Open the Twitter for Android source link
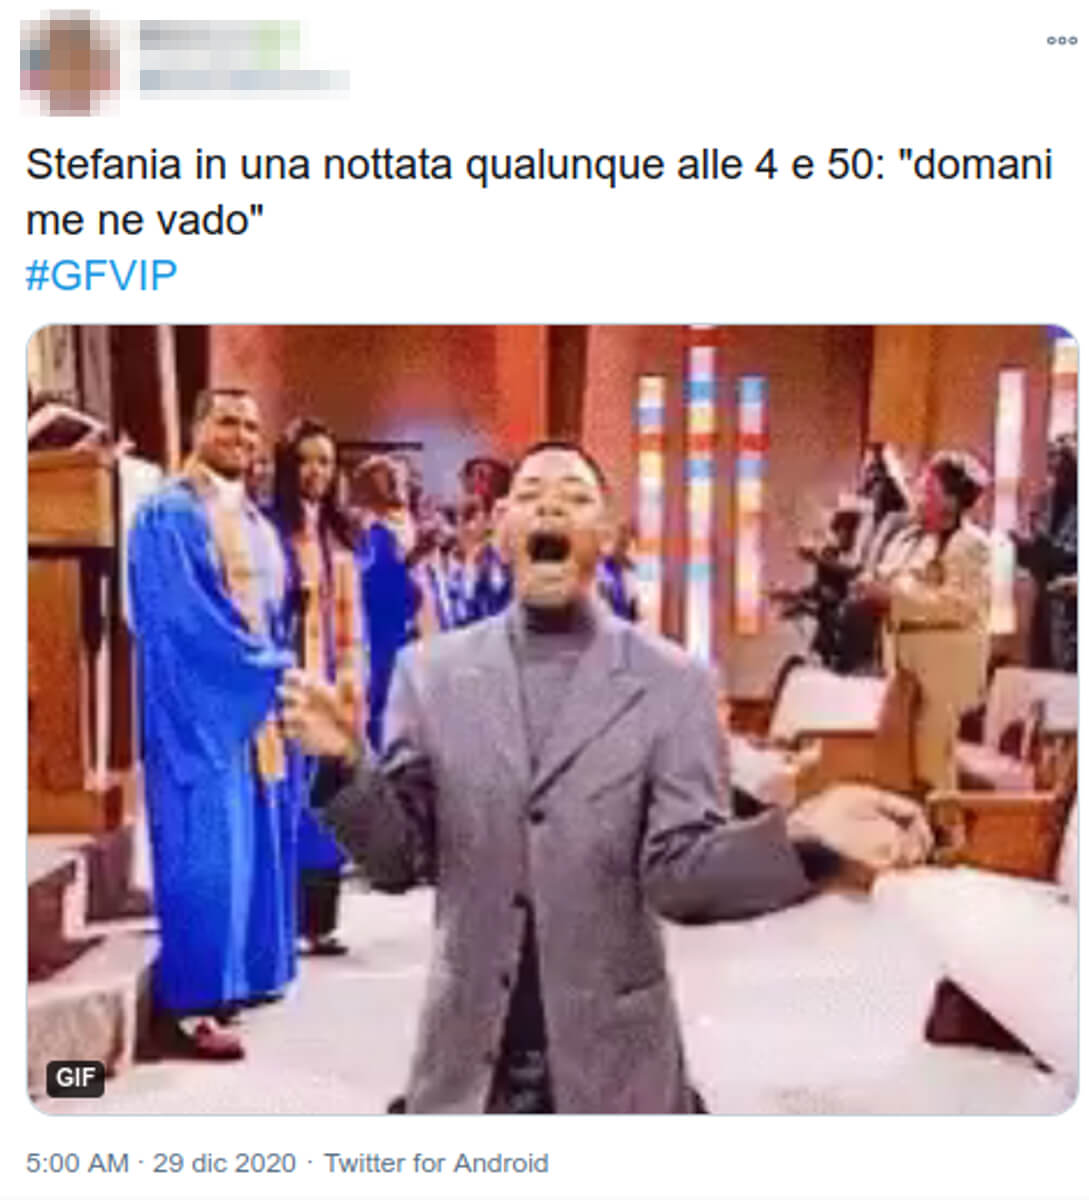Screen dimensions: 1089x1200 click(x=436, y=1163)
